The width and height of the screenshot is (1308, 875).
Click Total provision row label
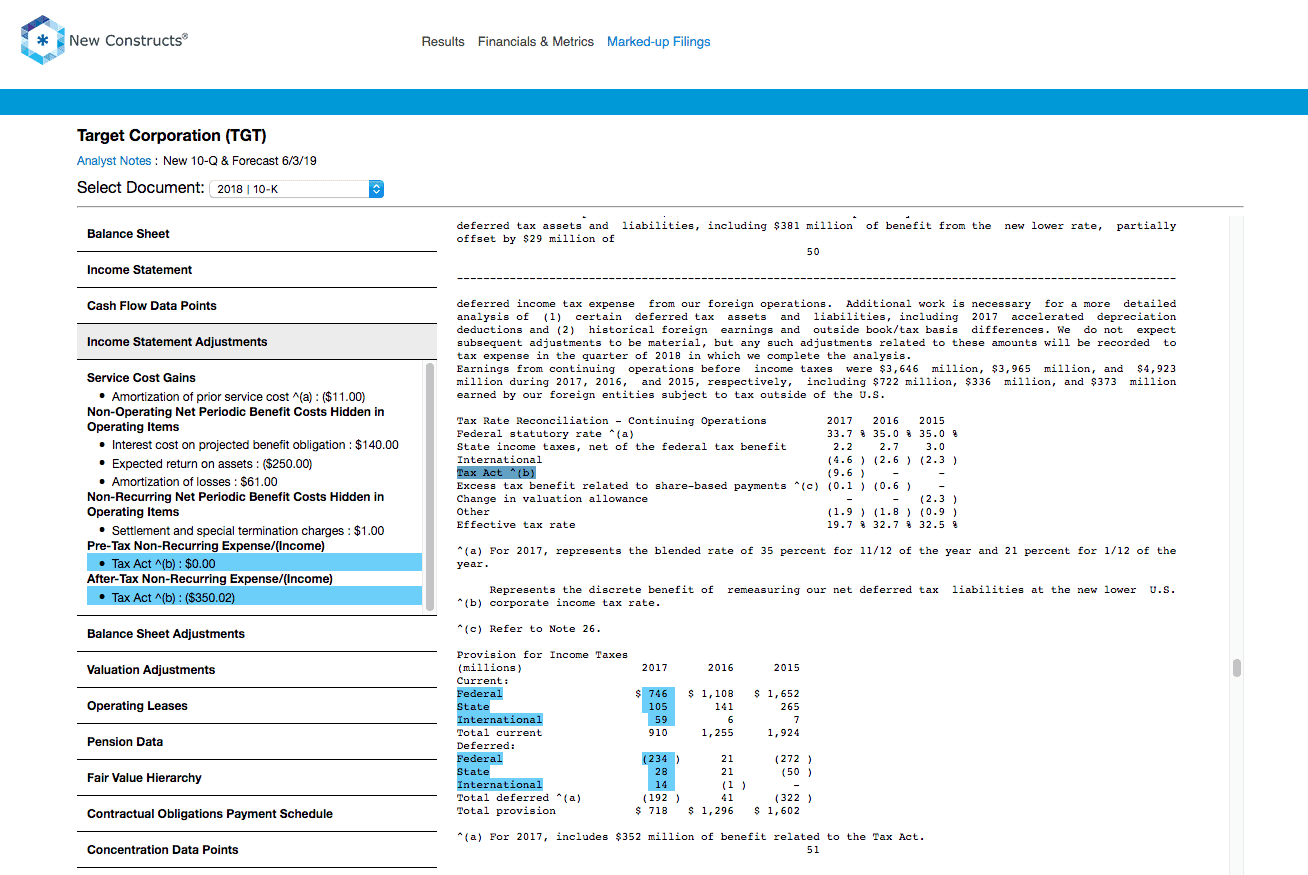[506, 811]
